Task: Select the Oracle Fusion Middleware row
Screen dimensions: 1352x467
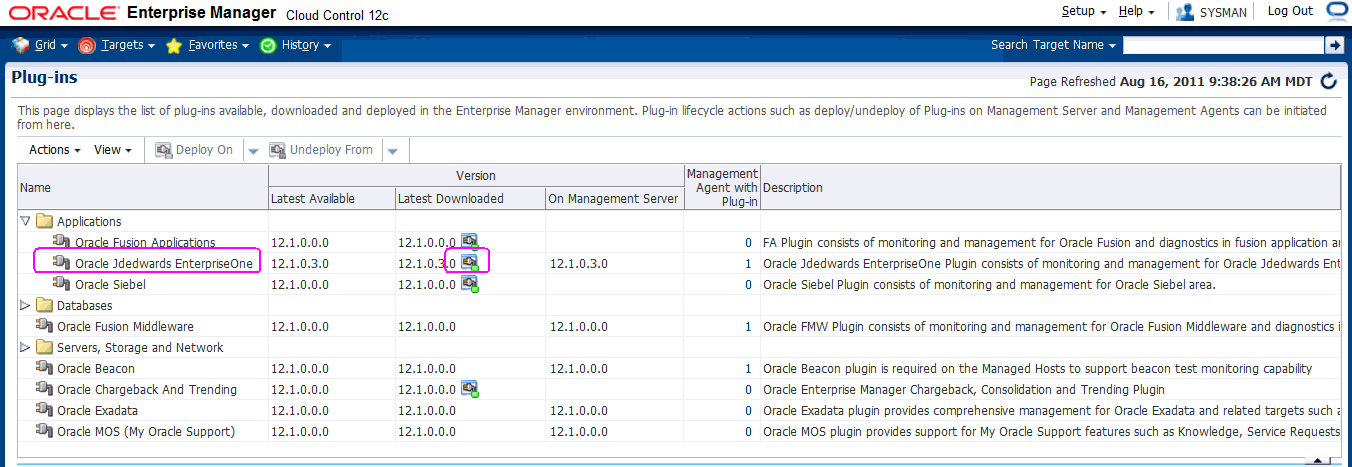Action: (679, 326)
